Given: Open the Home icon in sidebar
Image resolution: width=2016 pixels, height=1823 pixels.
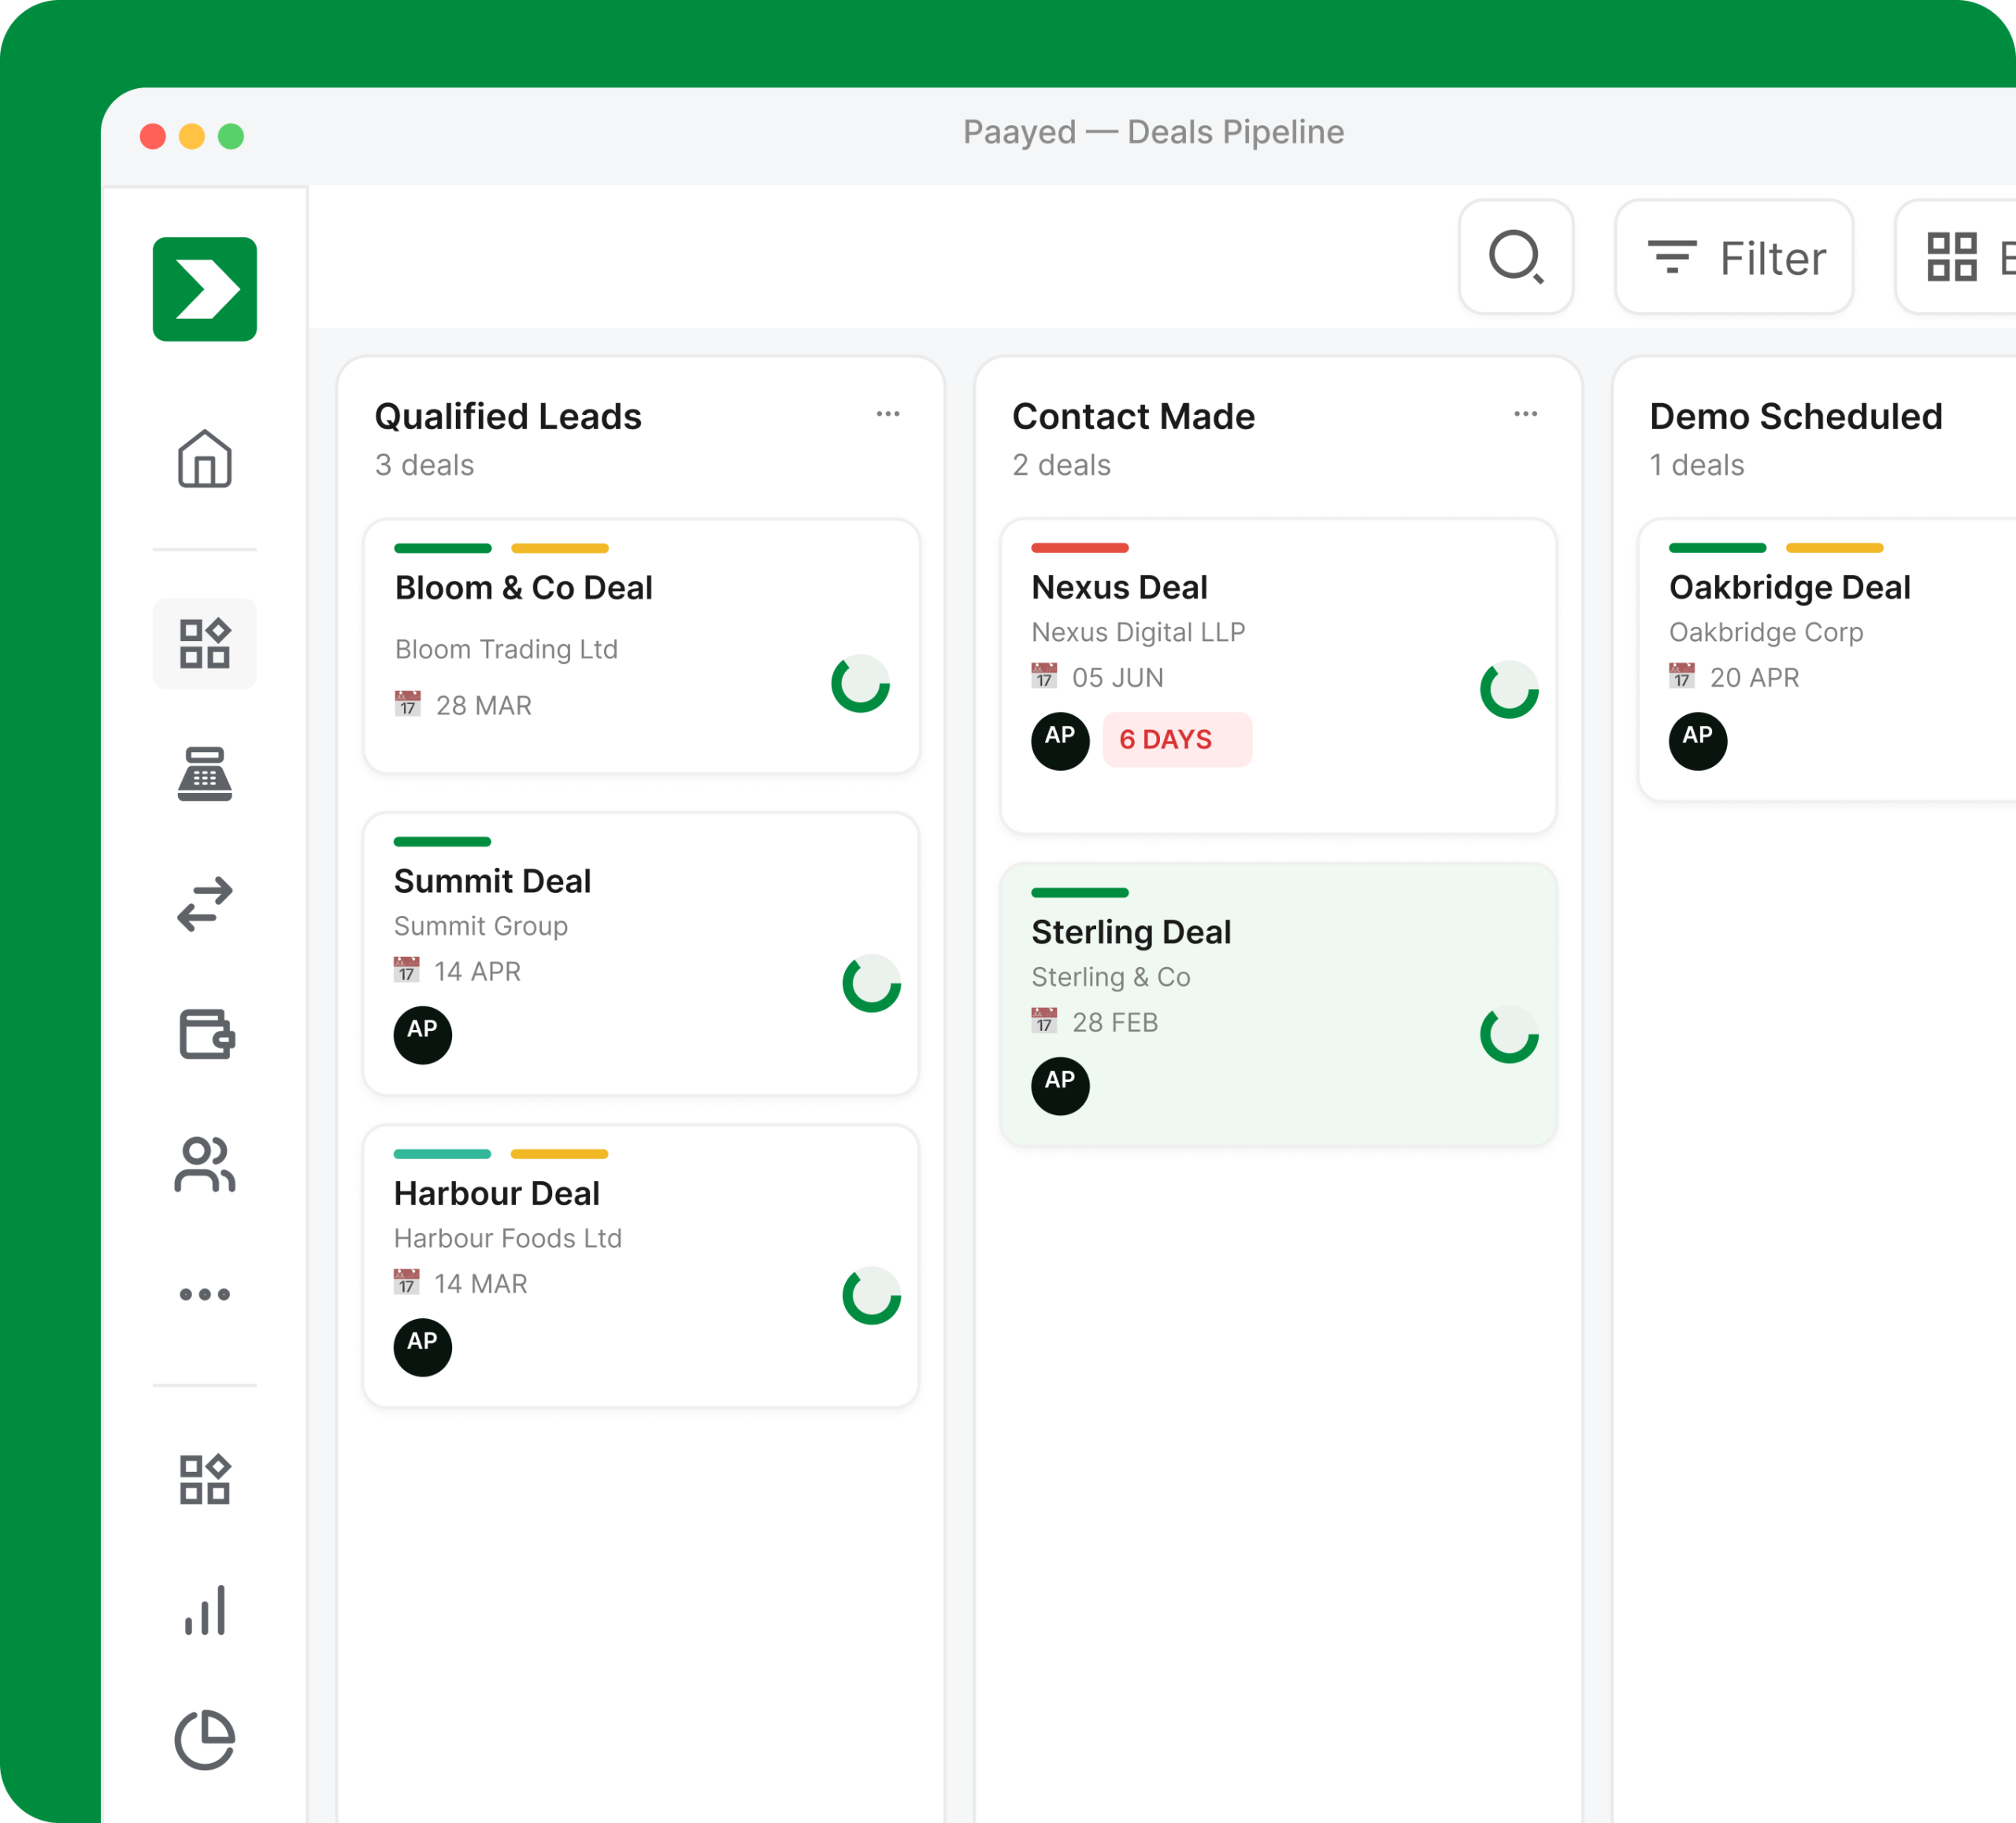Looking at the screenshot, I should pyautogui.click(x=204, y=459).
